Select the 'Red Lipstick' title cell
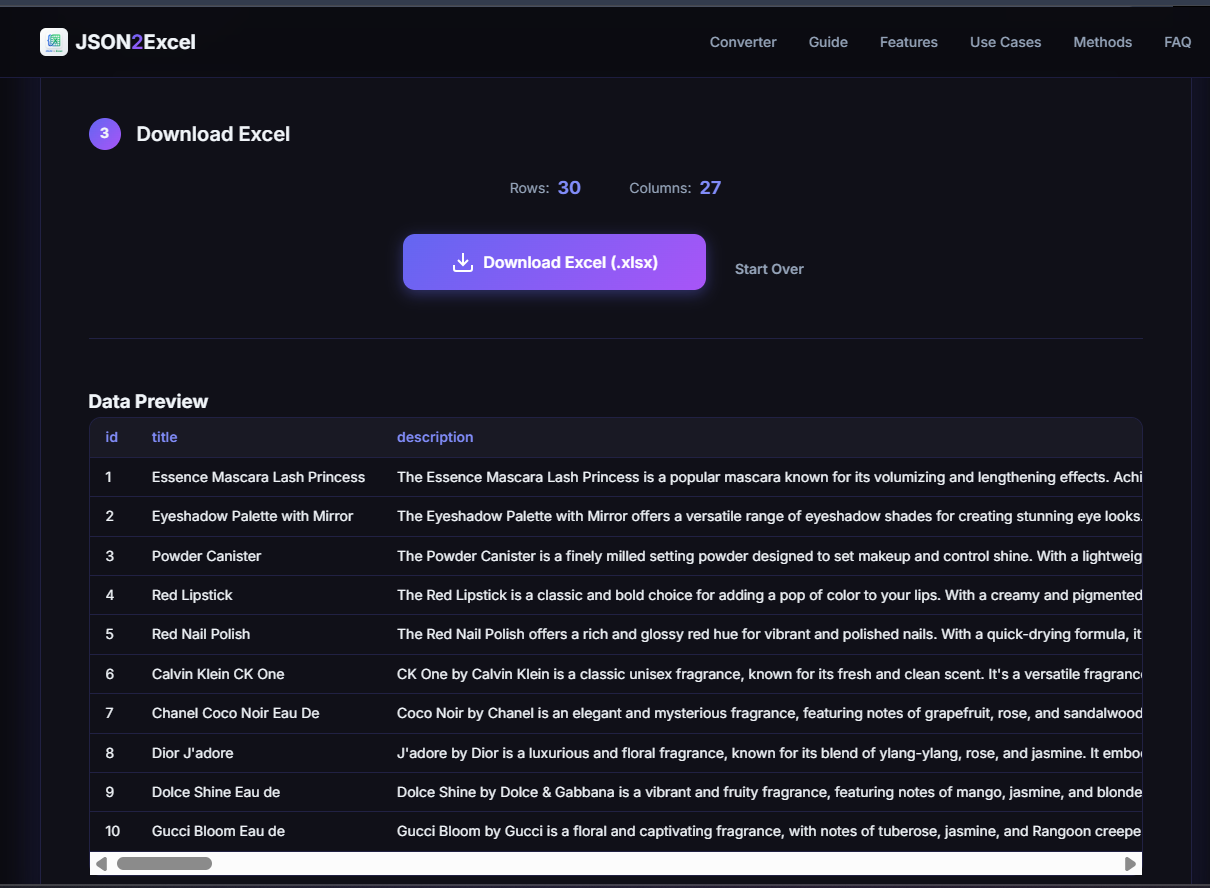 [x=192, y=595]
